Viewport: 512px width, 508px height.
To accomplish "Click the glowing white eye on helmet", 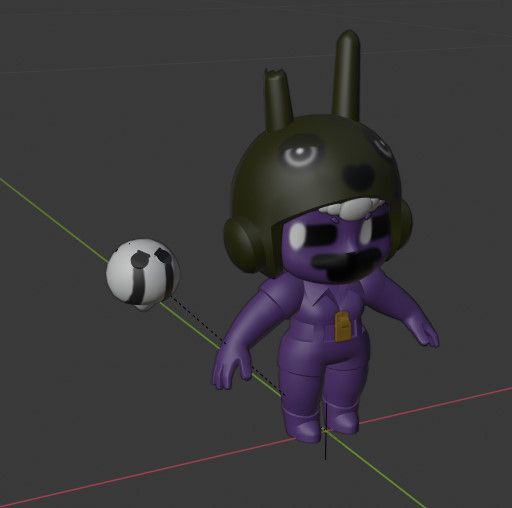I will click(300, 153).
